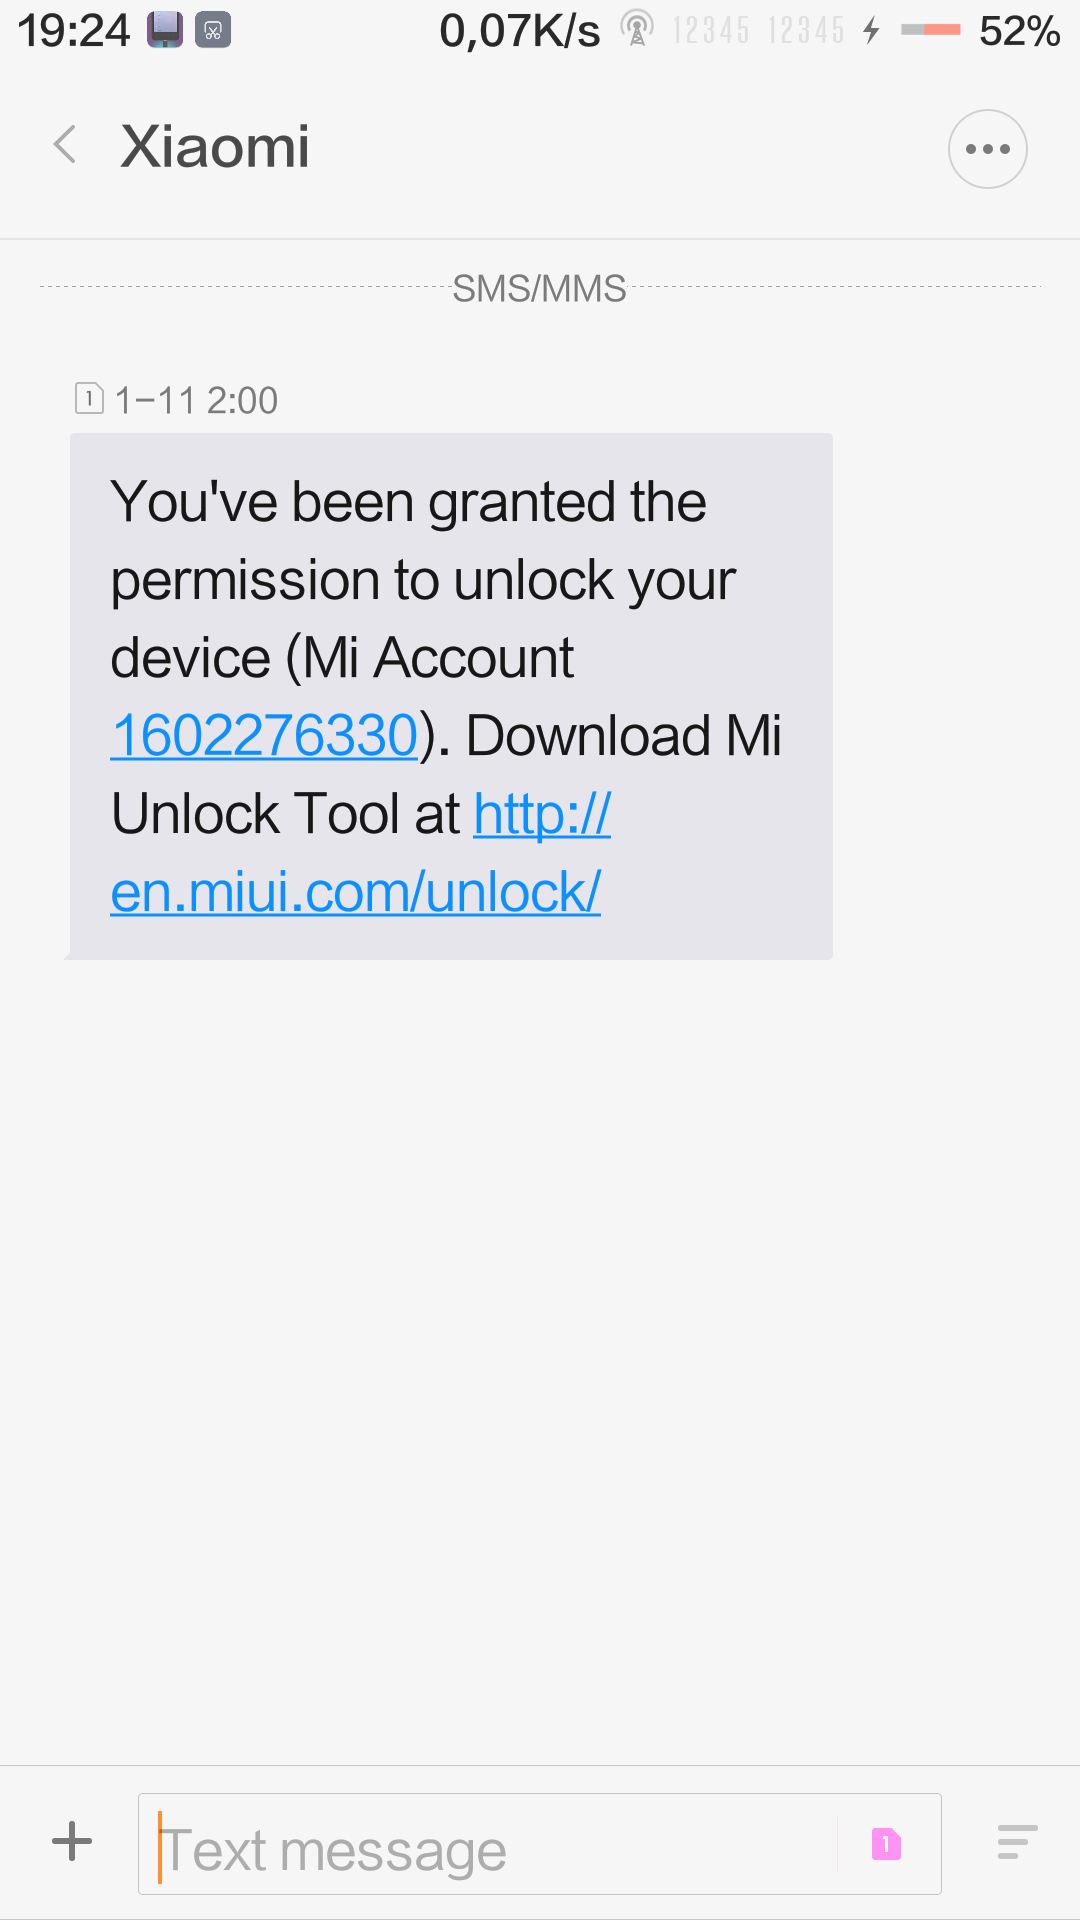Tap the battery level indicator bar
Image resolution: width=1080 pixels, height=1920 pixels.
pyautogui.click(x=930, y=30)
